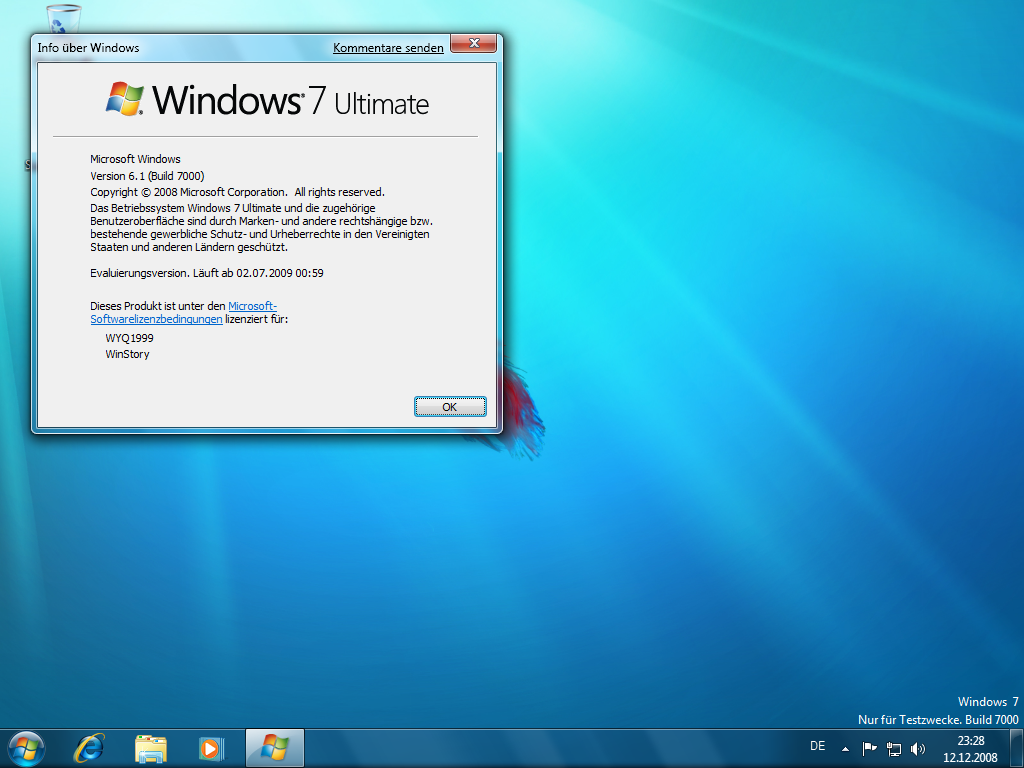Image resolution: width=1024 pixels, height=768 pixels.
Task: Open the Start menu orb
Action: 26,747
